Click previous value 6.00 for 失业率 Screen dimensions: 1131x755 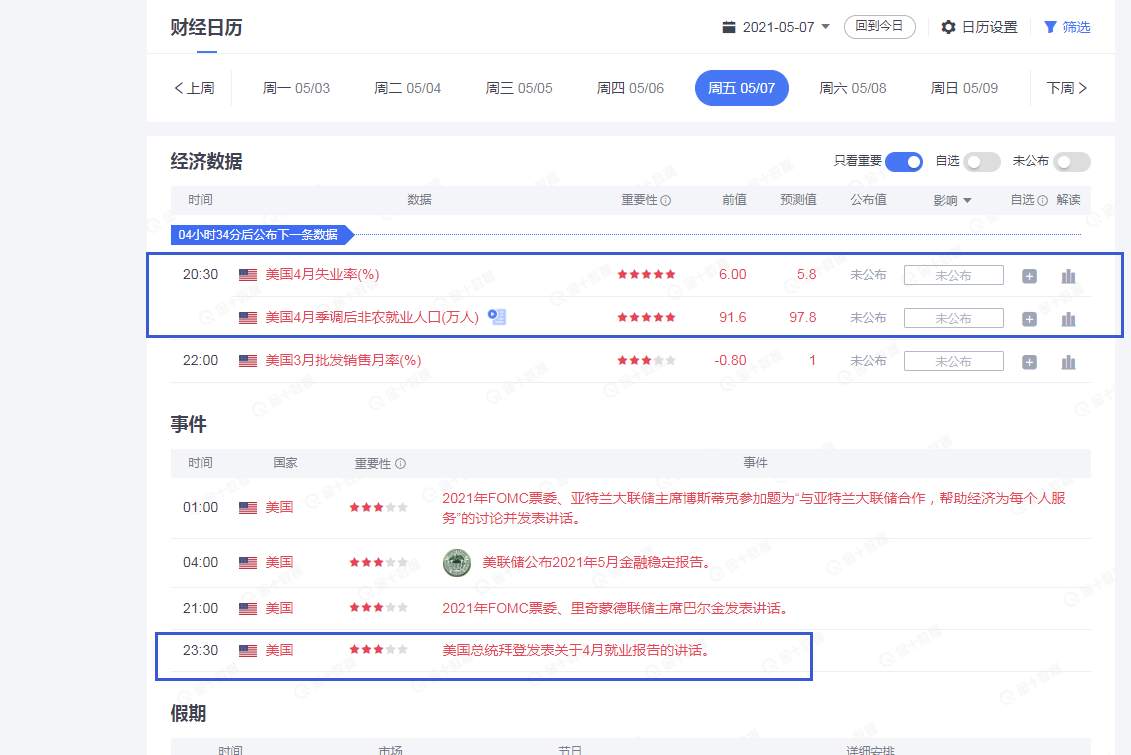732,275
